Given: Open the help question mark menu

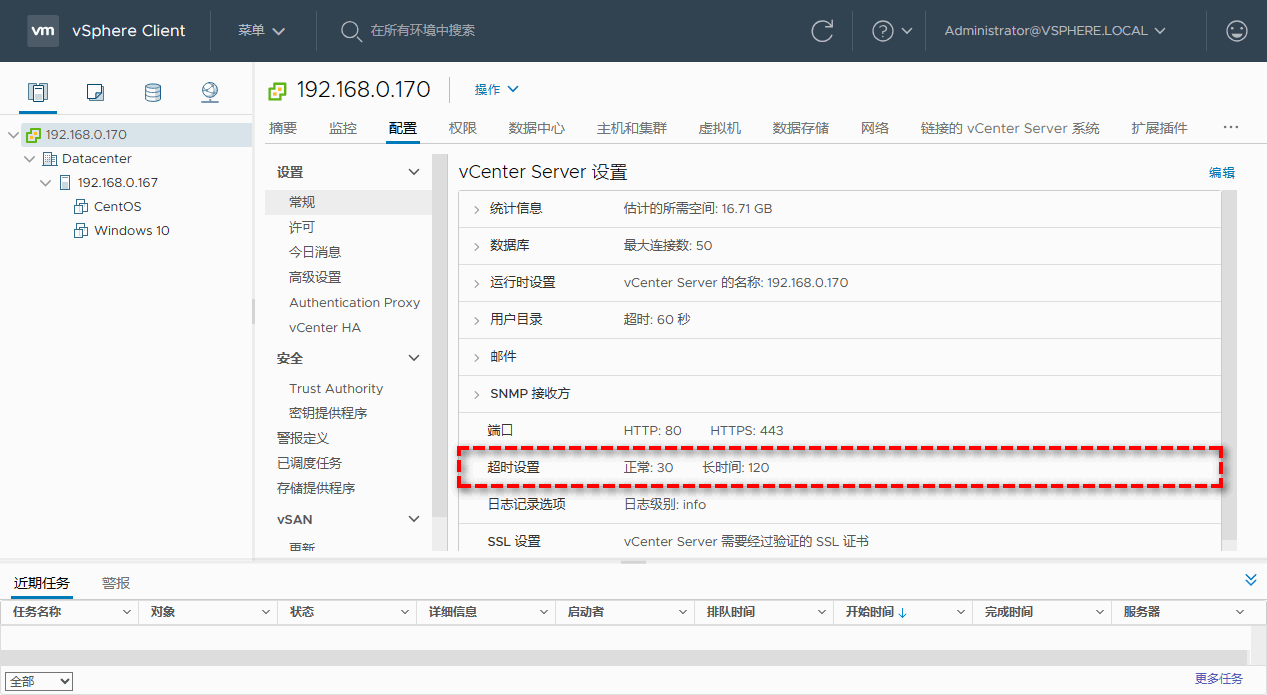Looking at the screenshot, I should (x=891, y=31).
